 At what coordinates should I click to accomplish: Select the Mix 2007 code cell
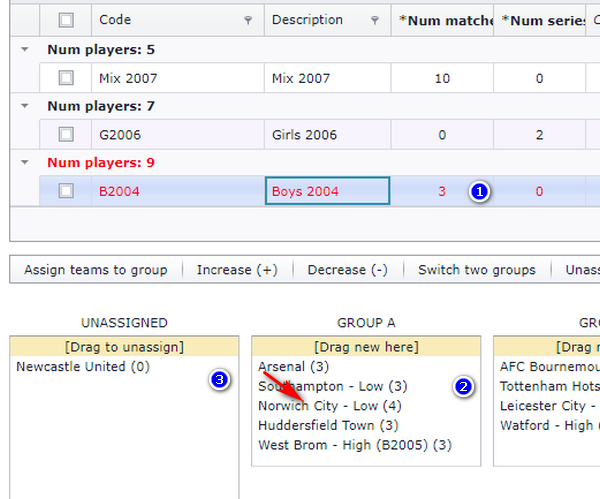pyautogui.click(x=178, y=78)
